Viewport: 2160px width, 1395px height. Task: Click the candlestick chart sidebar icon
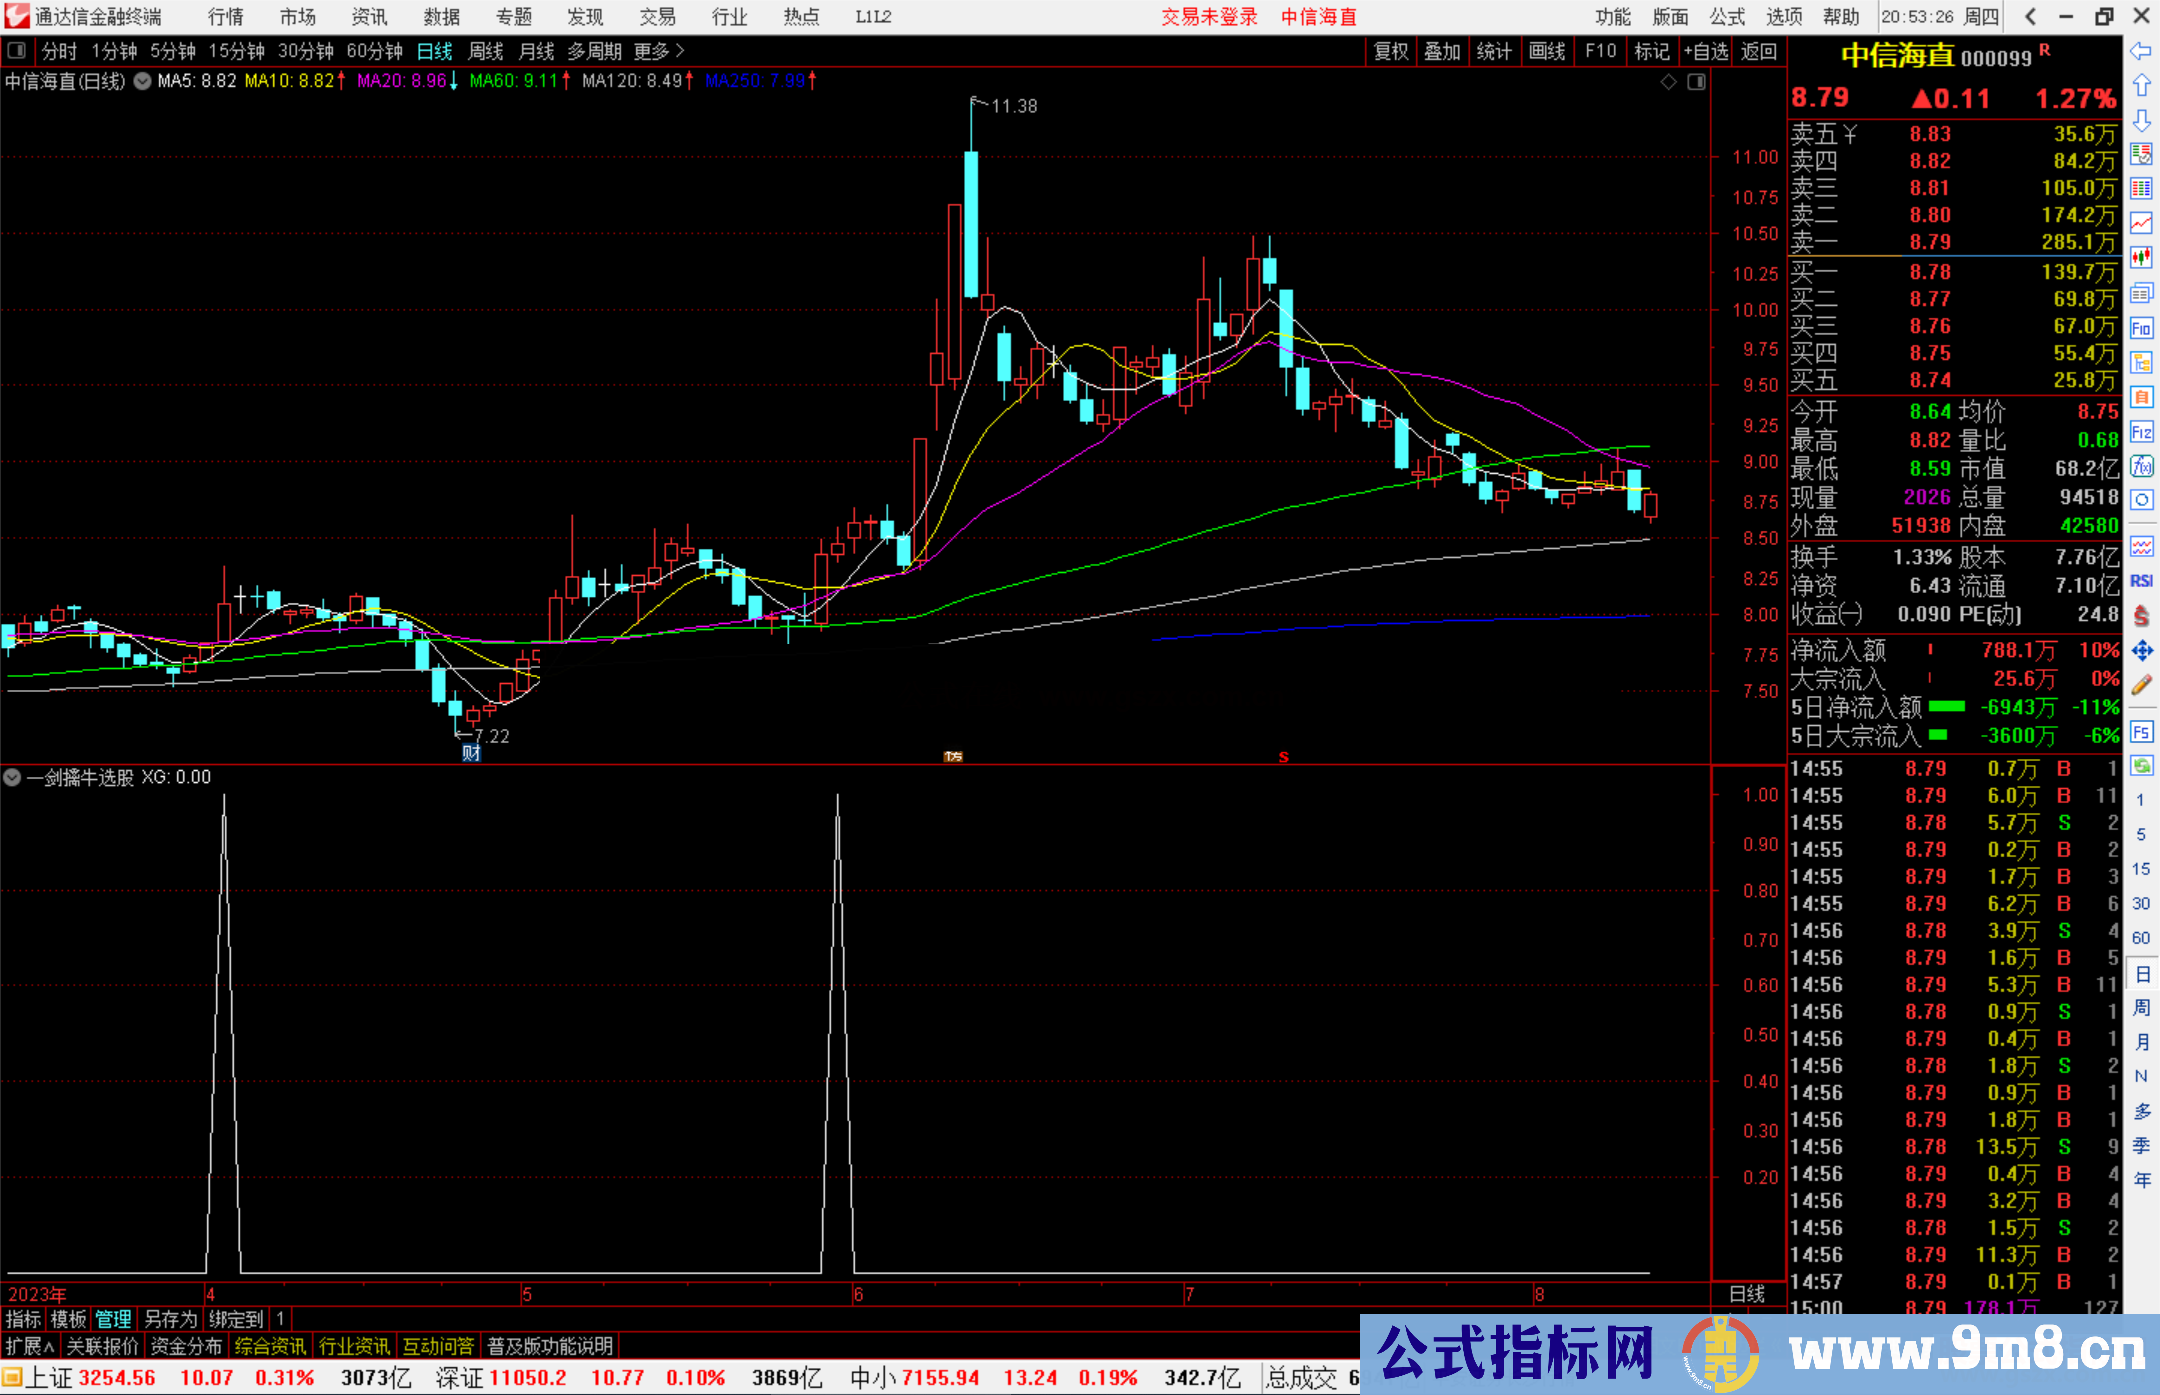[x=2141, y=258]
